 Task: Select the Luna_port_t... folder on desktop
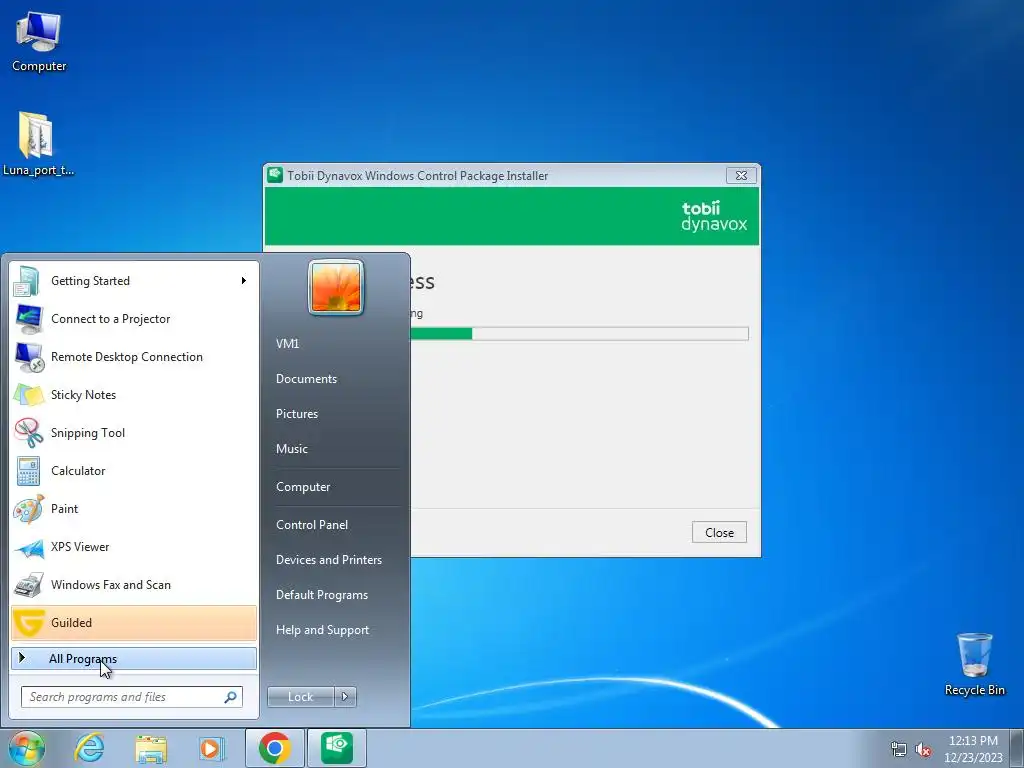click(39, 144)
